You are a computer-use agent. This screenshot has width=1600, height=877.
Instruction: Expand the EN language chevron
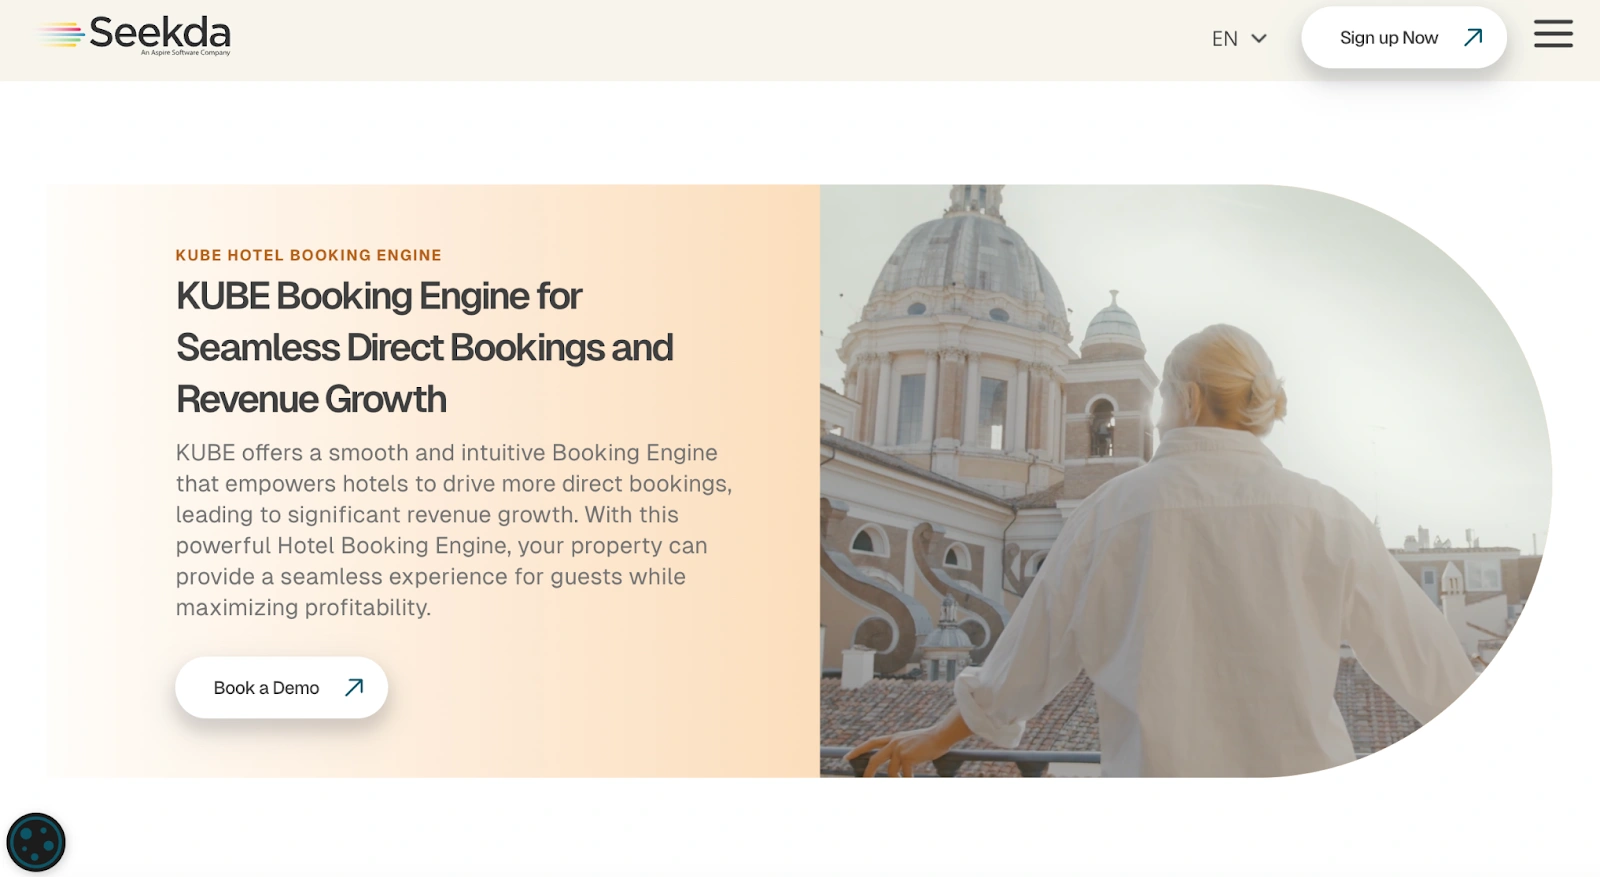(x=1259, y=39)
